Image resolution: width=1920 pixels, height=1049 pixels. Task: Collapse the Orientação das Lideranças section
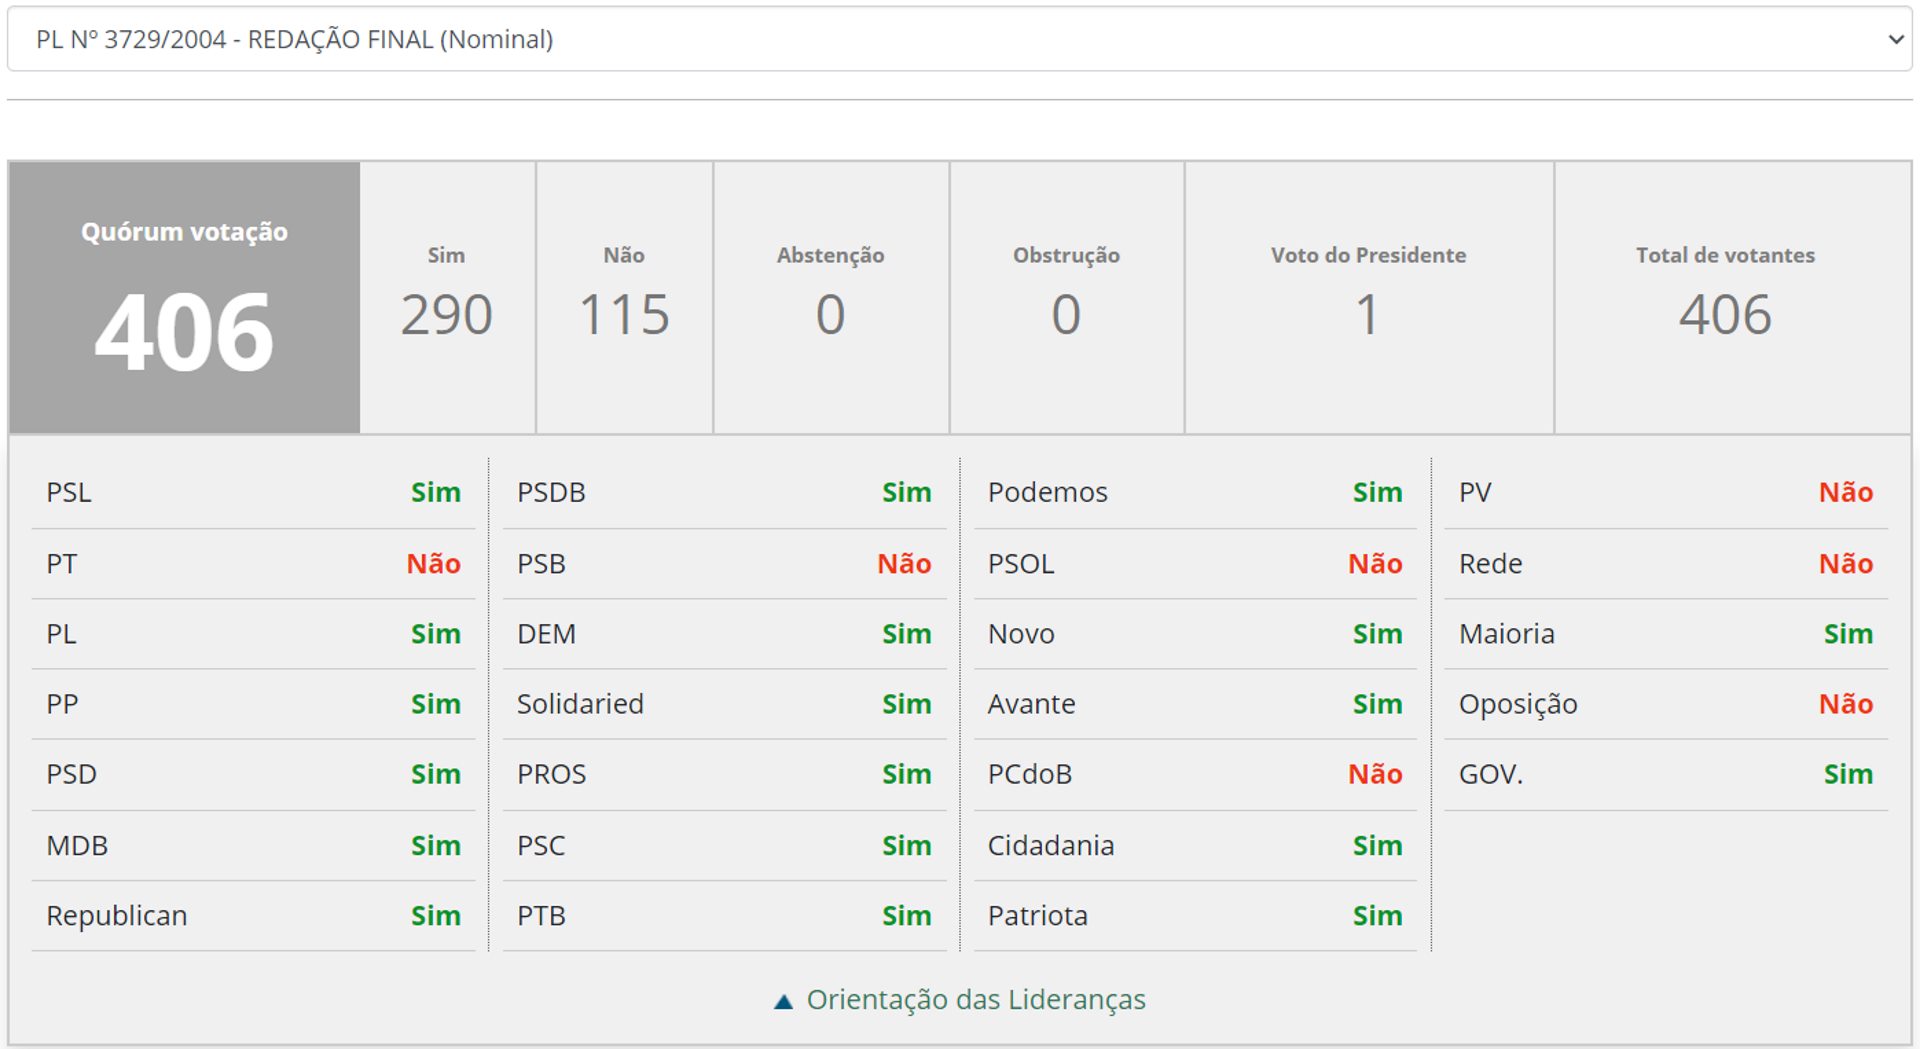pos(975,999)
